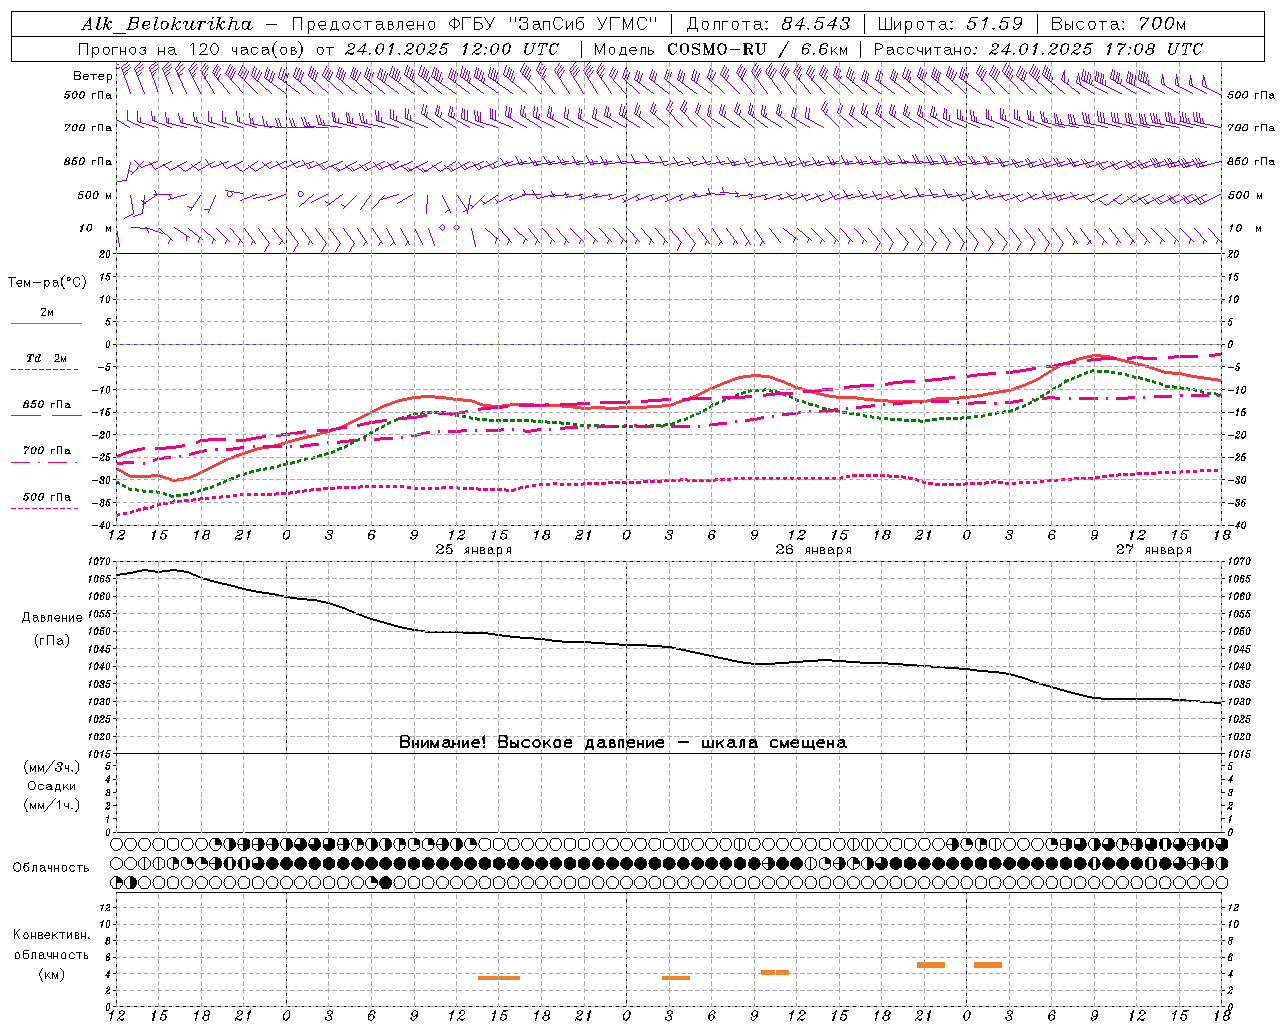Click the Высота: 700м header field

click(x=1118, y=24)
